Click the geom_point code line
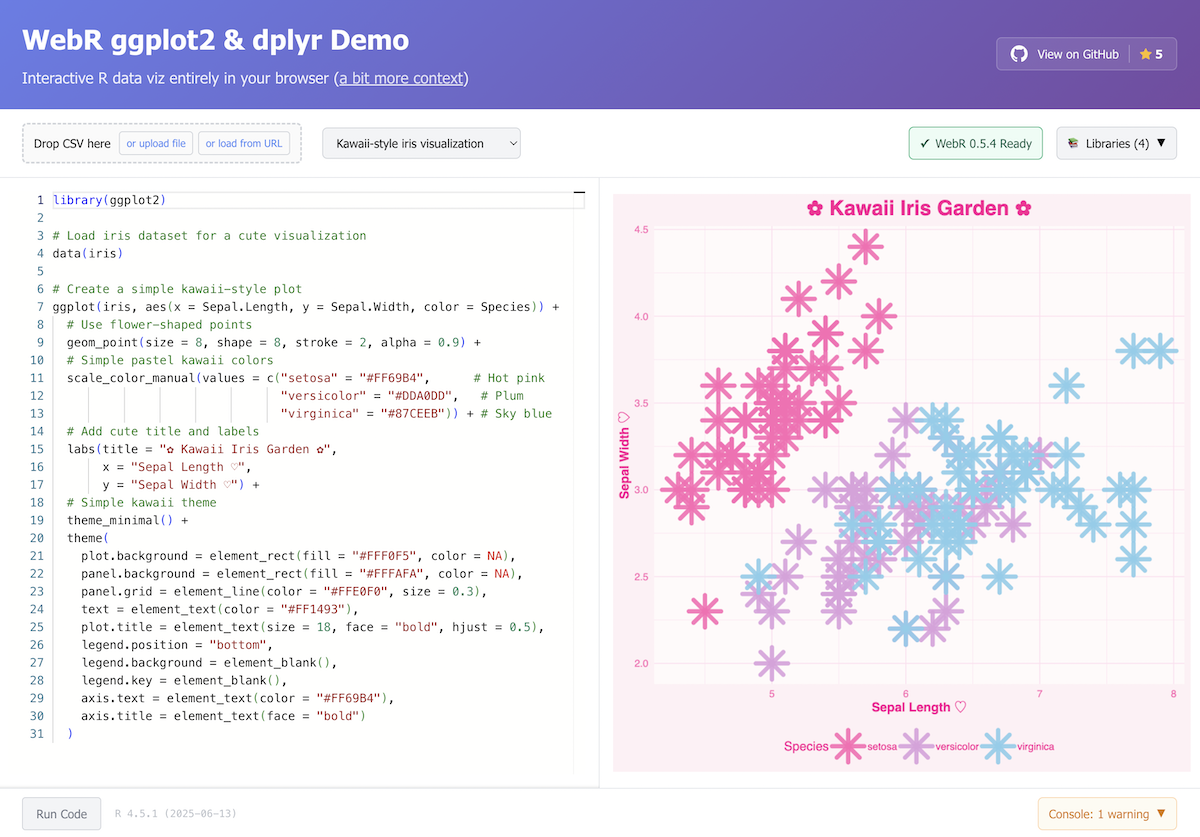Screen dimensions: 1200x837 (x=274, y=342)
